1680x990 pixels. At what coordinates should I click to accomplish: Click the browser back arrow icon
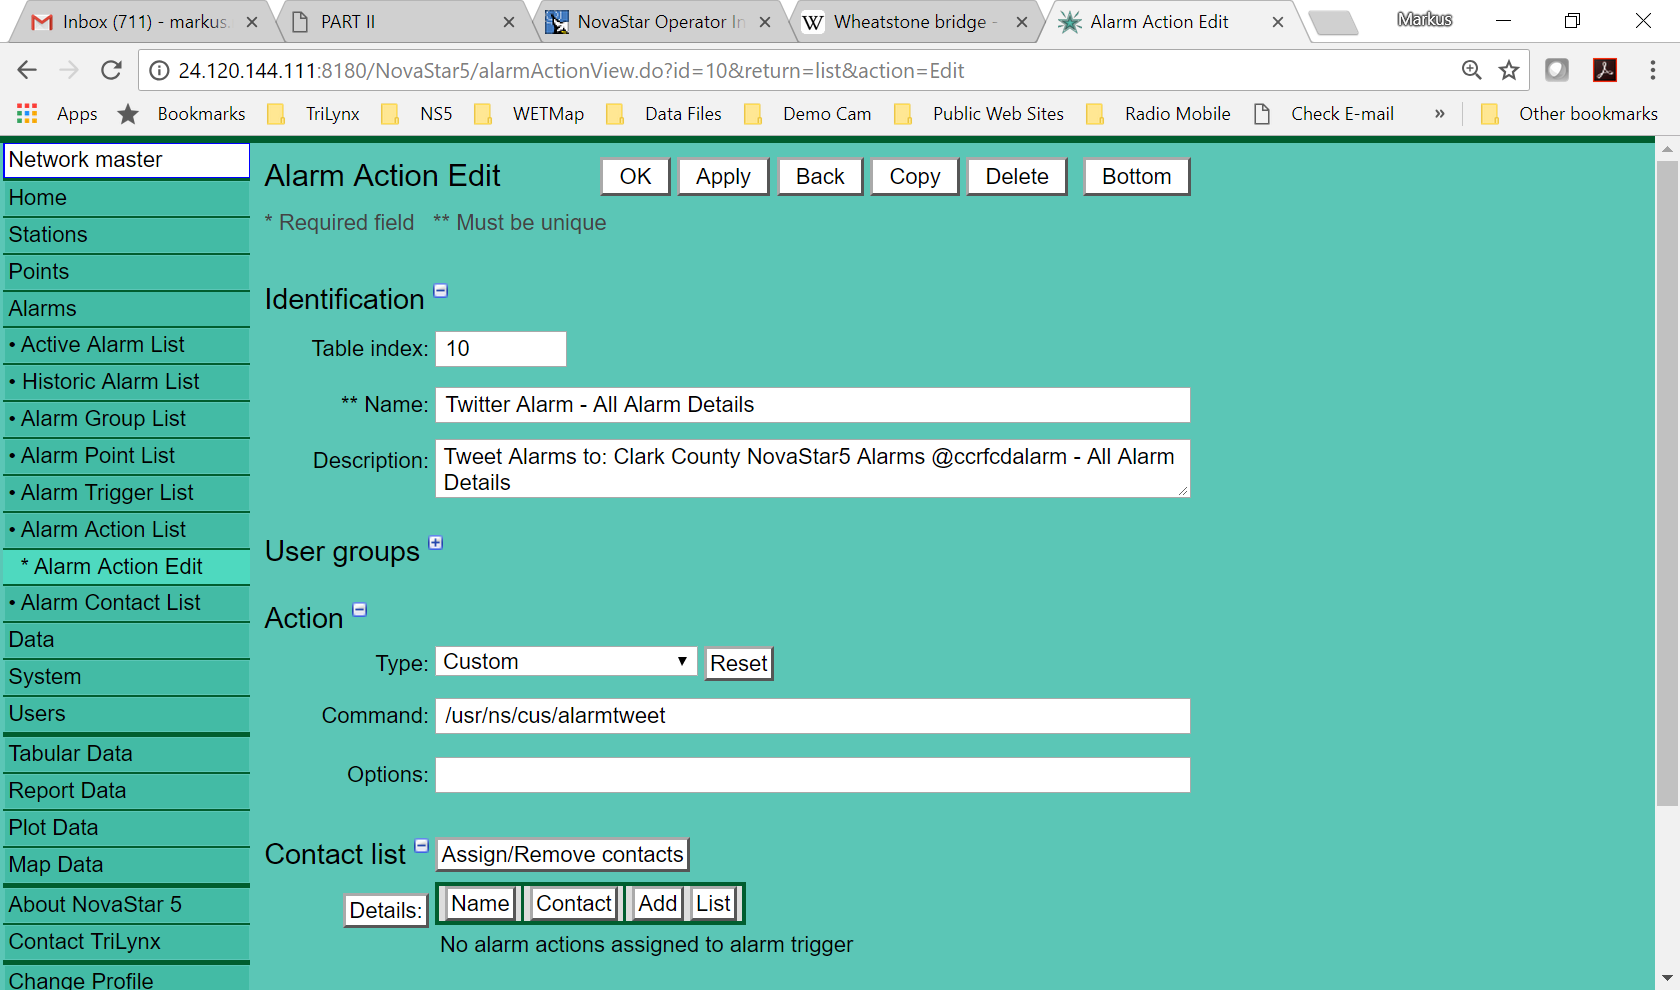pyautogui.click(x=27, y=70)
